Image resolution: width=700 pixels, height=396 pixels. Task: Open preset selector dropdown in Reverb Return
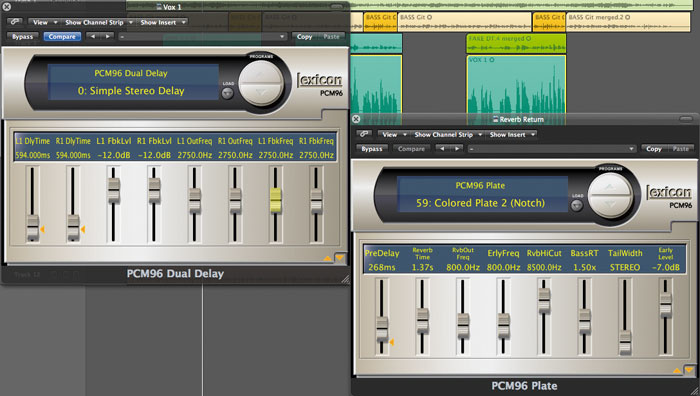click(552, 149)
